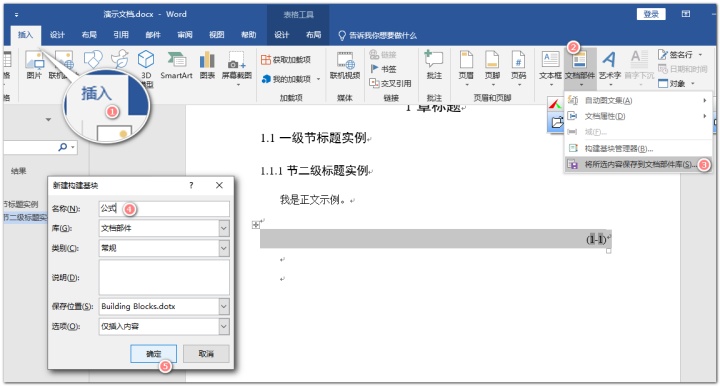Expand the 选项 options dropdown

click(x=224, y=326)
